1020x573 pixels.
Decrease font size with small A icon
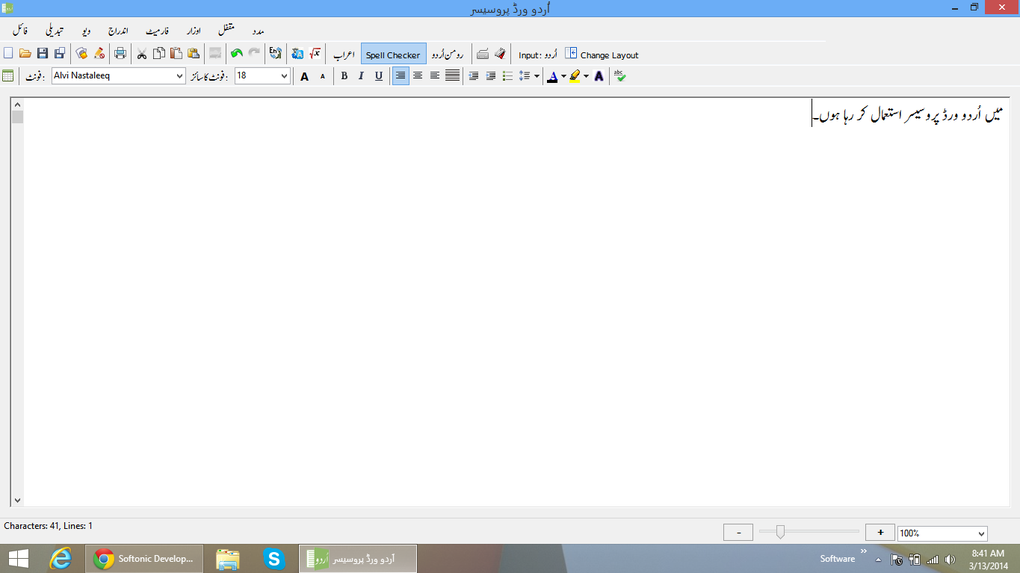[322, 76]
